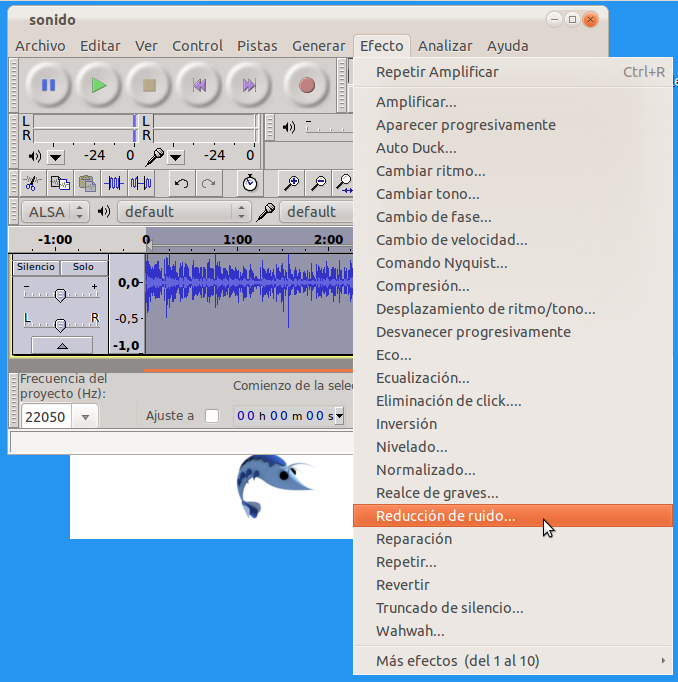Viewport: 678px width, 682px height.
Task: Click the microphone icon in input meter
Action: tap(154, 157)
